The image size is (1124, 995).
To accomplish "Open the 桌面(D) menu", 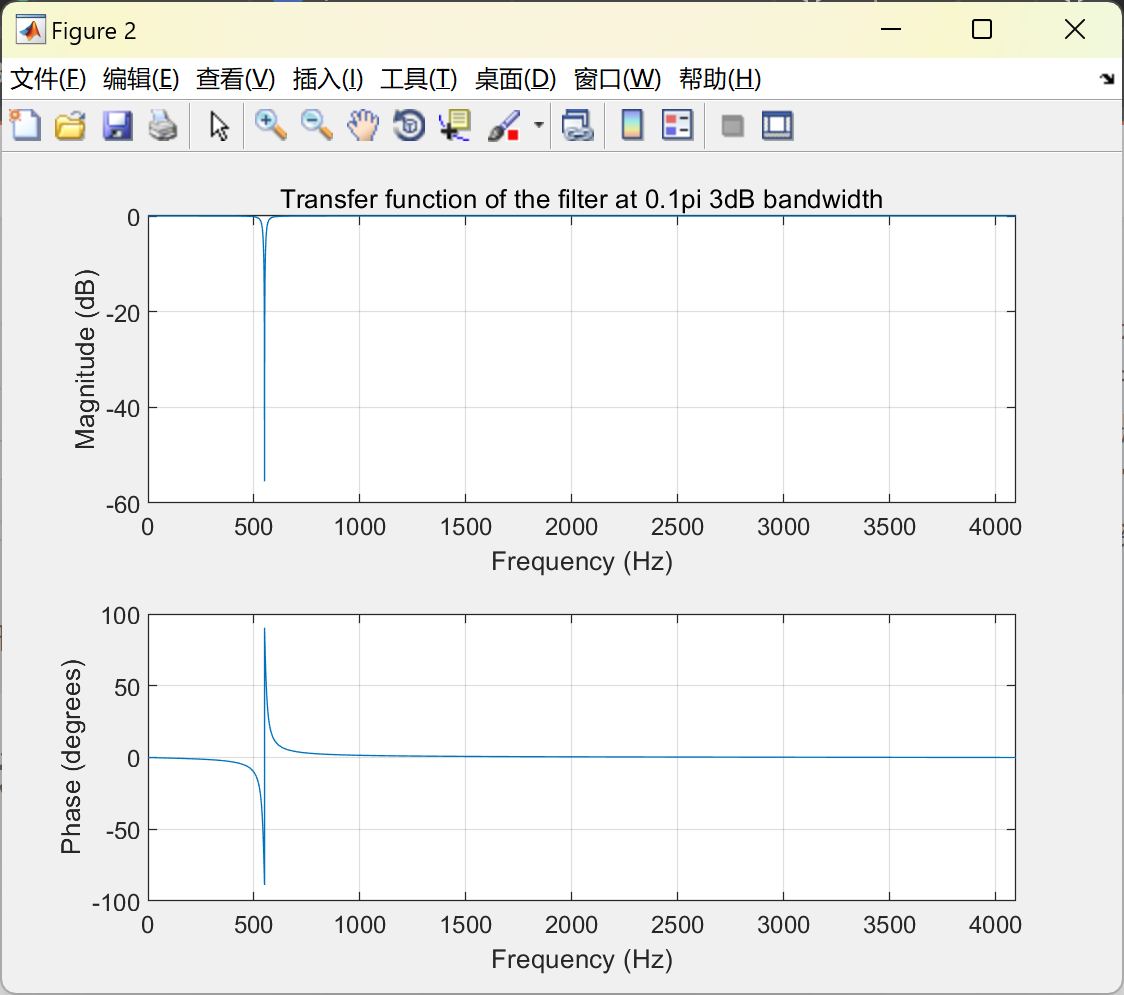I will coord(515,79).
